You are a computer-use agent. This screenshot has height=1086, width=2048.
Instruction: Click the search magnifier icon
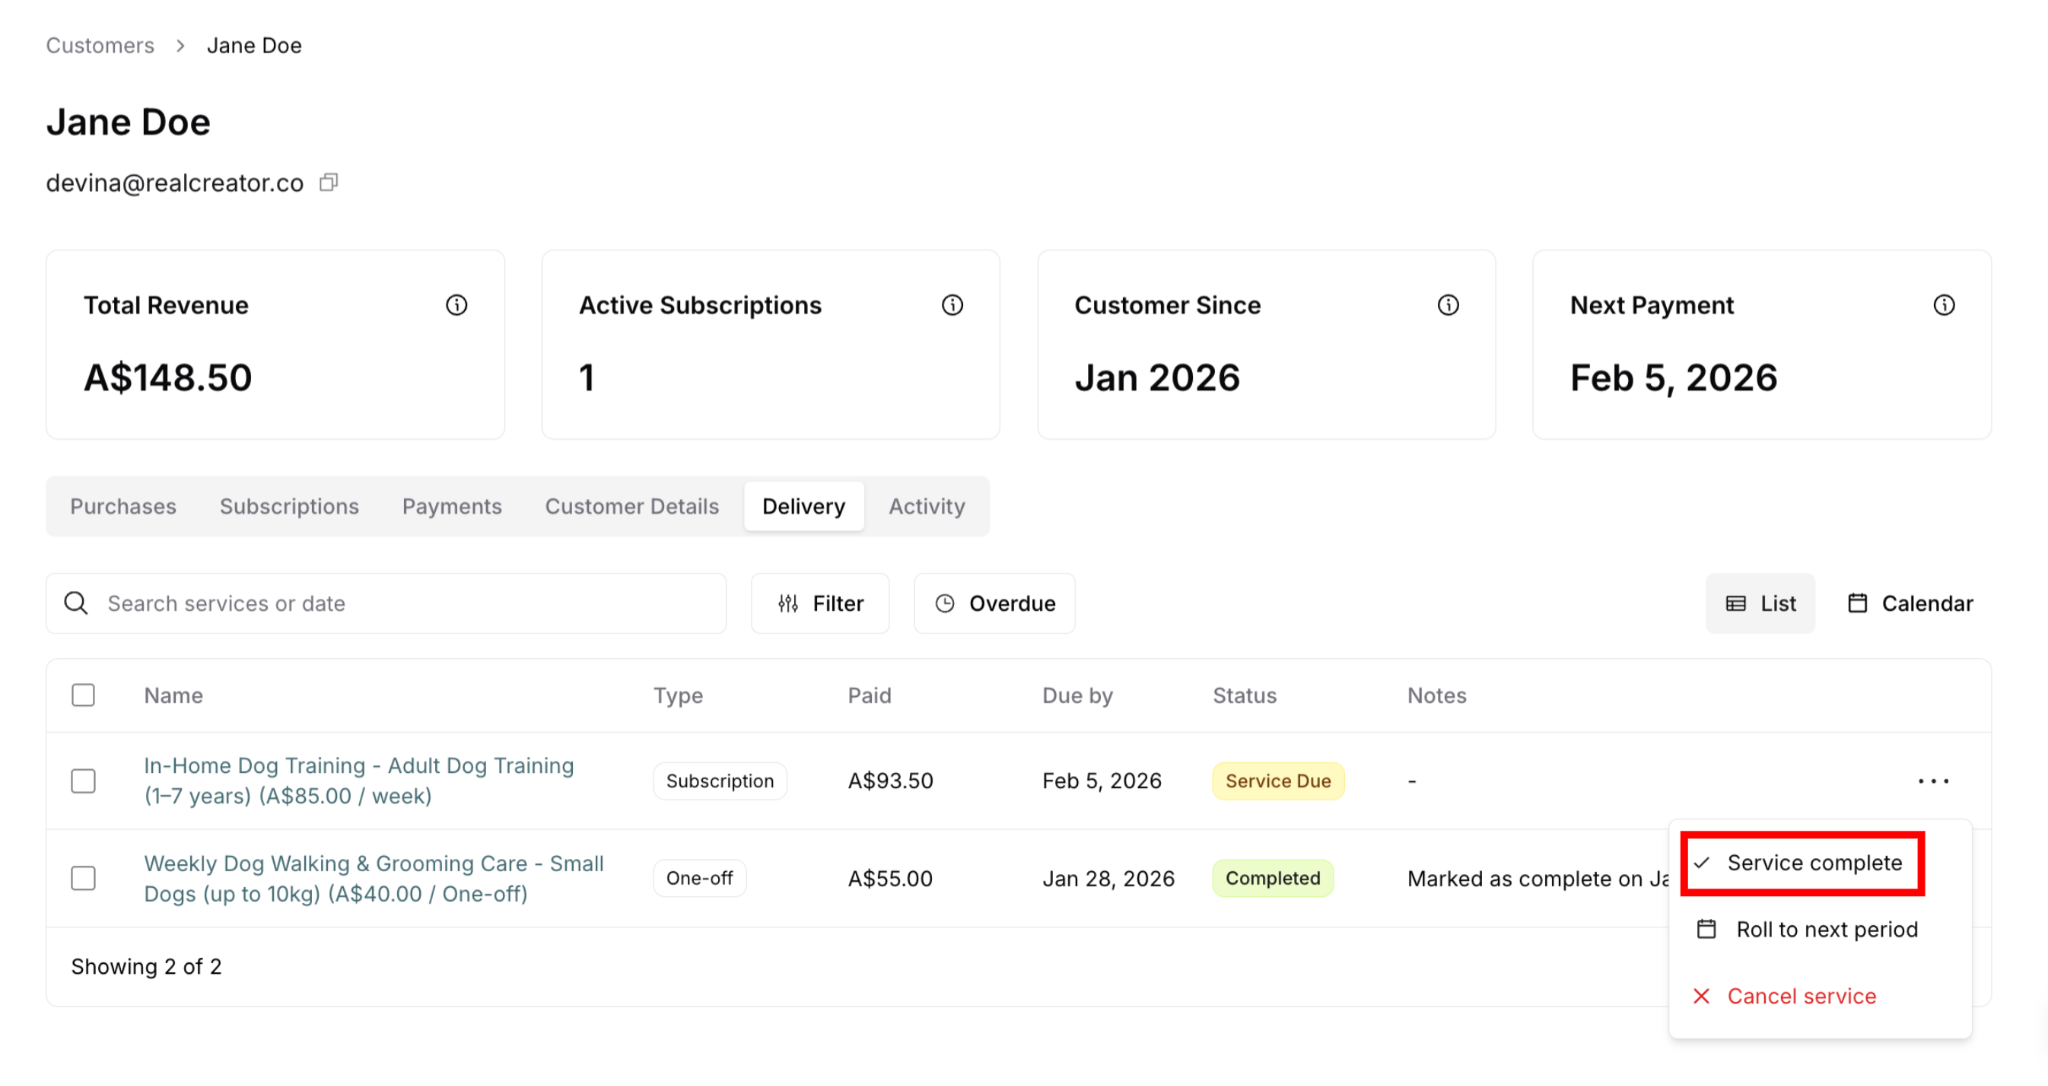(76, 603)
